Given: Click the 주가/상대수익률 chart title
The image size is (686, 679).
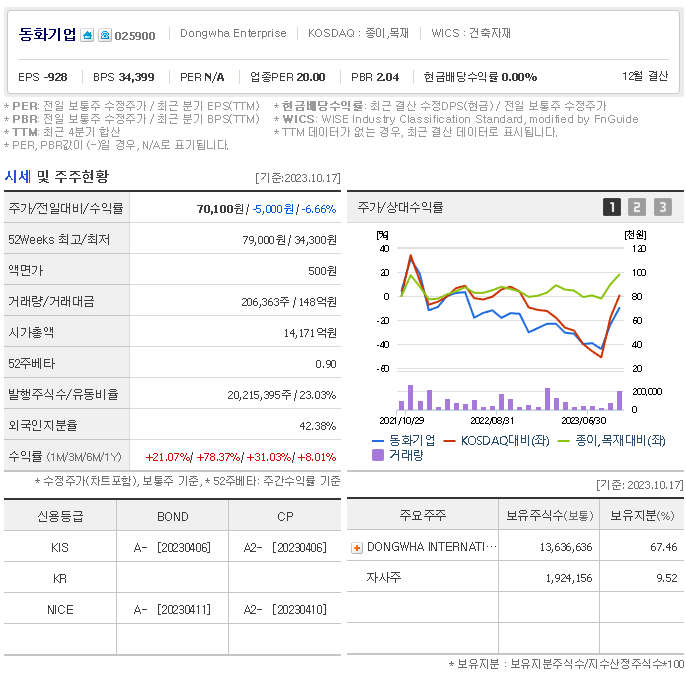Looking at the screenshot, I should point(400,207).
